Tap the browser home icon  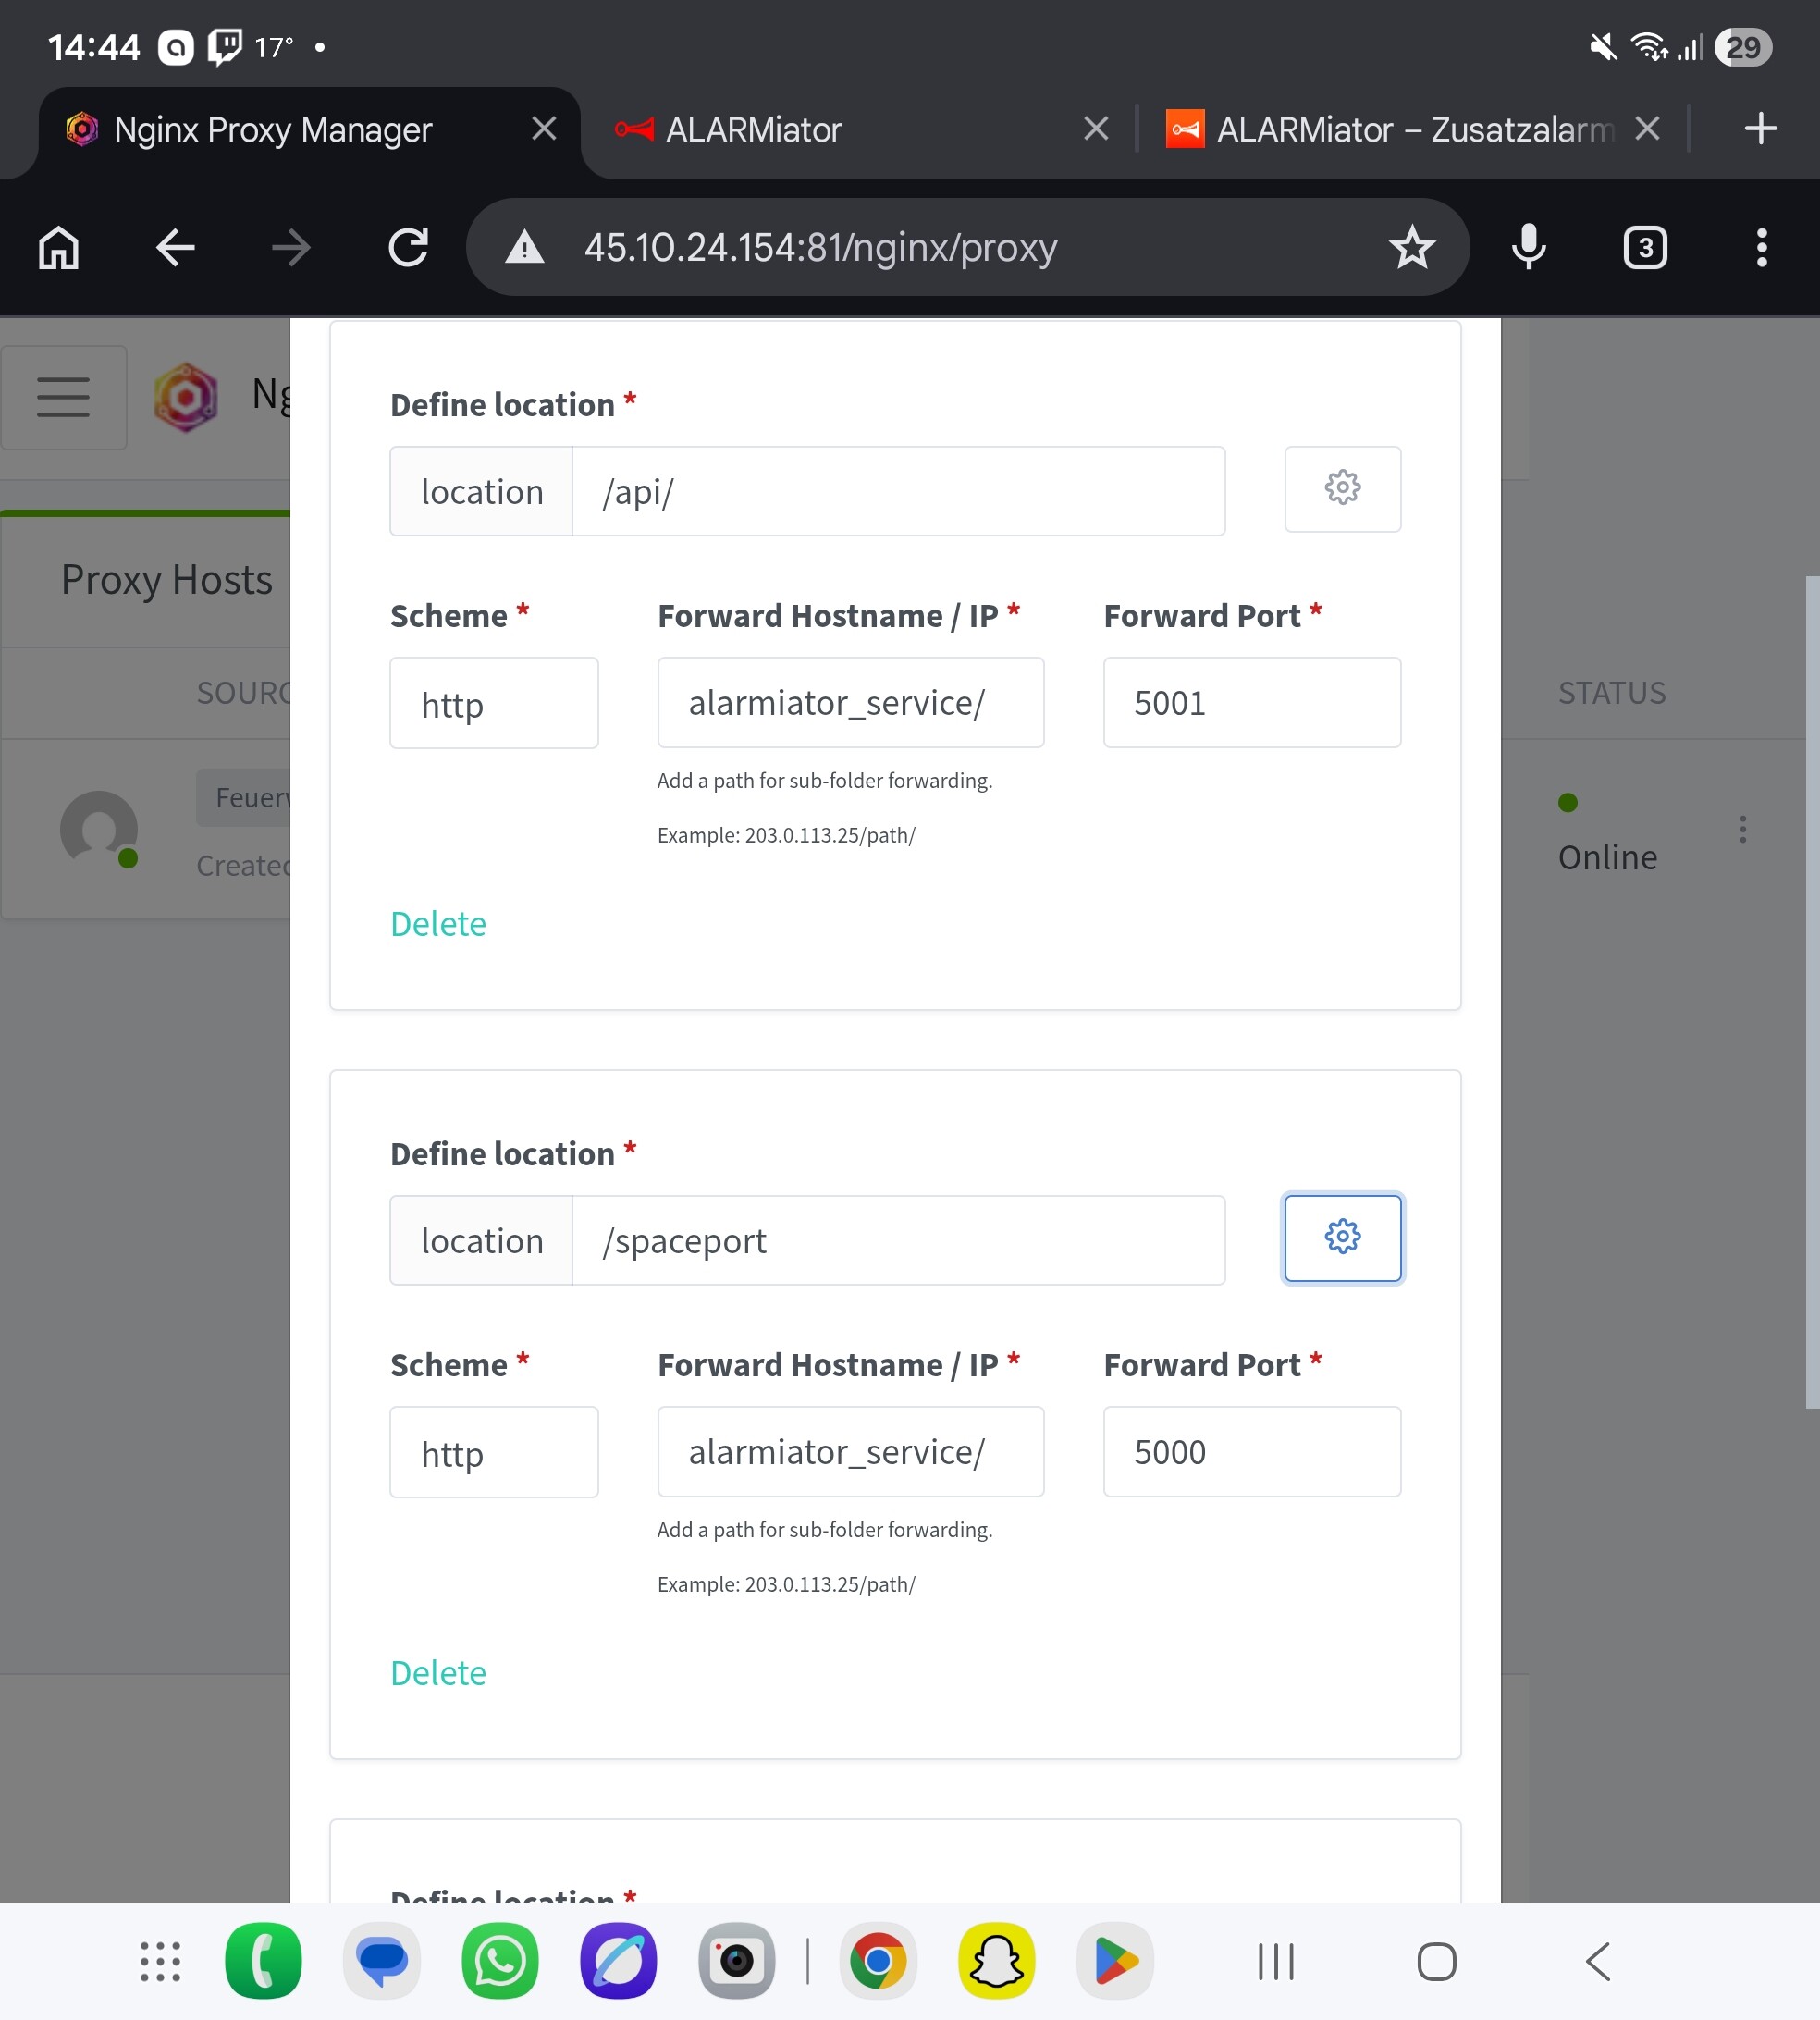tap(59, 247)
